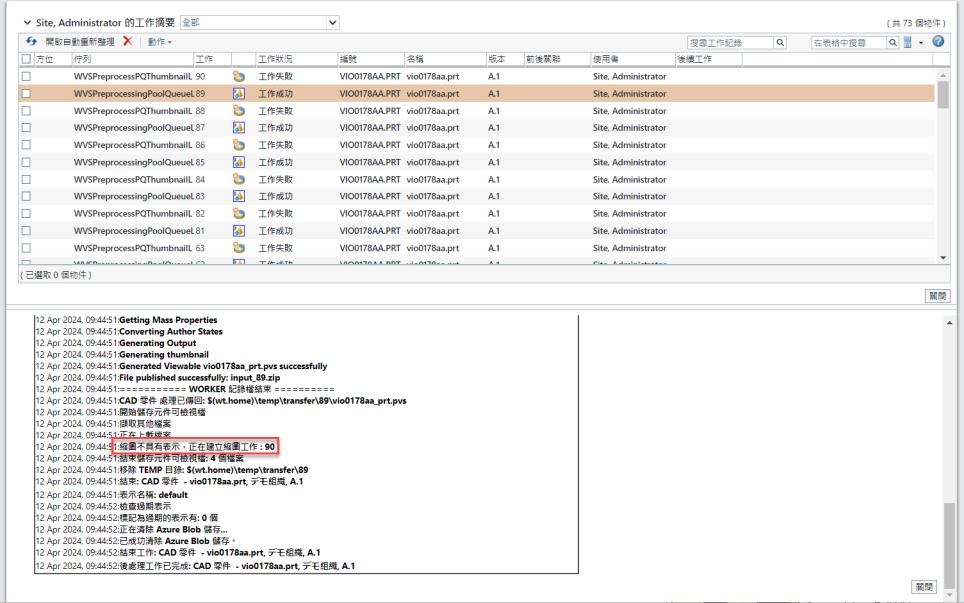964x603 pixels.
Task: Collapse the Site, Administrator 的工作摘要 section
Action: [x=27, y=23]
